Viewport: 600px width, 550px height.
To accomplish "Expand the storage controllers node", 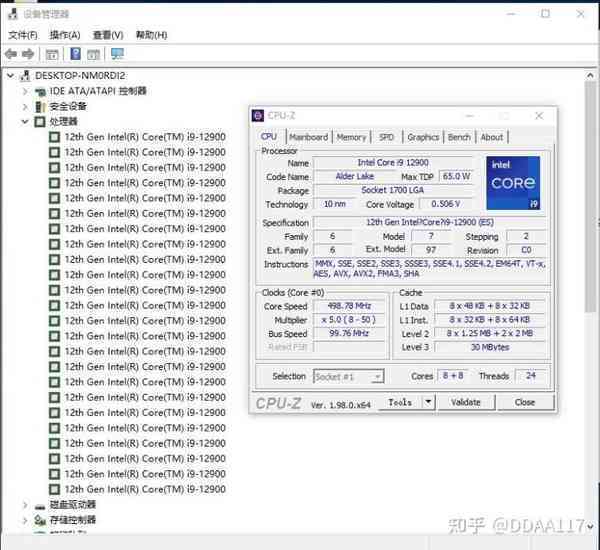I will 25,520.
